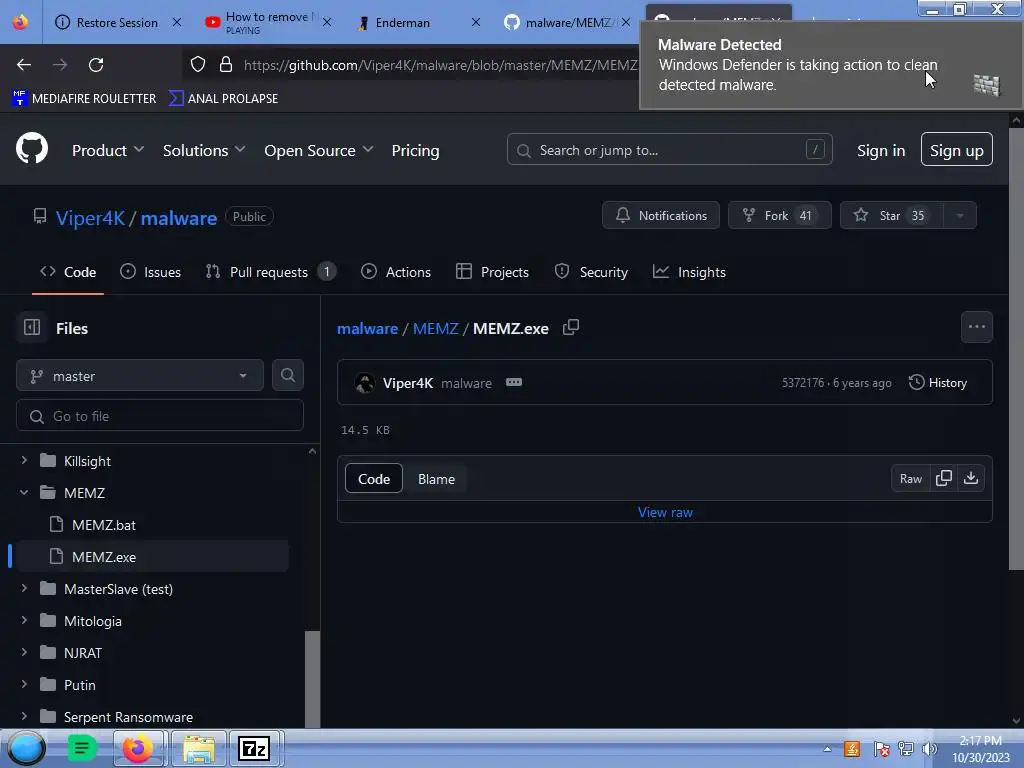The width and height of the screenshot is (1024, 768).
Task: Open Firefox menu icon in tab bar
Action: pyautogui.click(x=20, y=22)
